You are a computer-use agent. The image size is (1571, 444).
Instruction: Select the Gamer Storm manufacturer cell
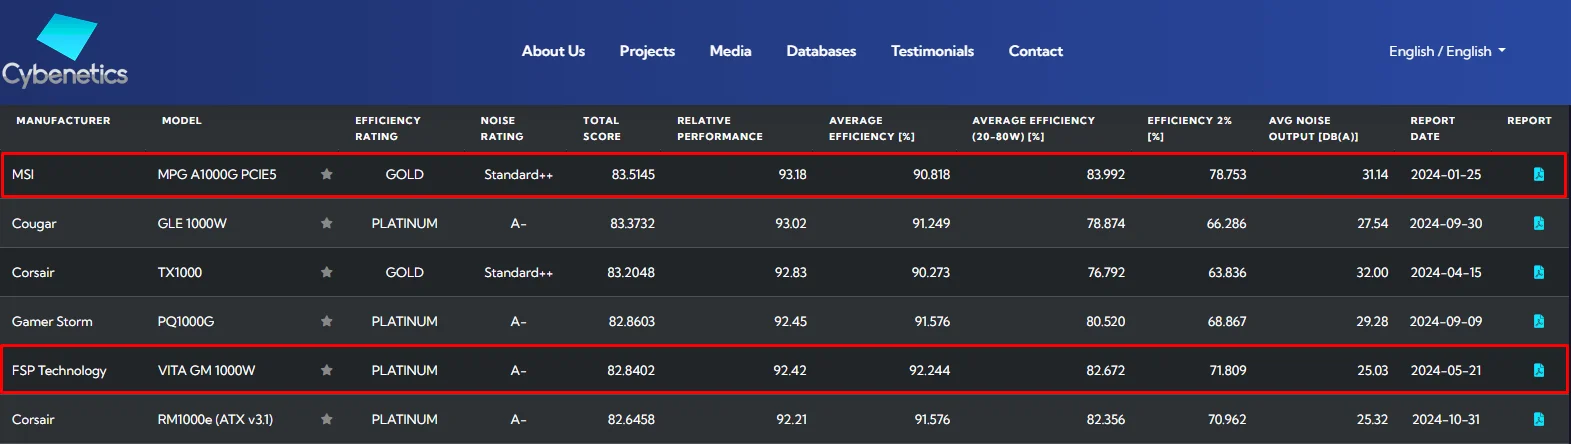(52, 321)
